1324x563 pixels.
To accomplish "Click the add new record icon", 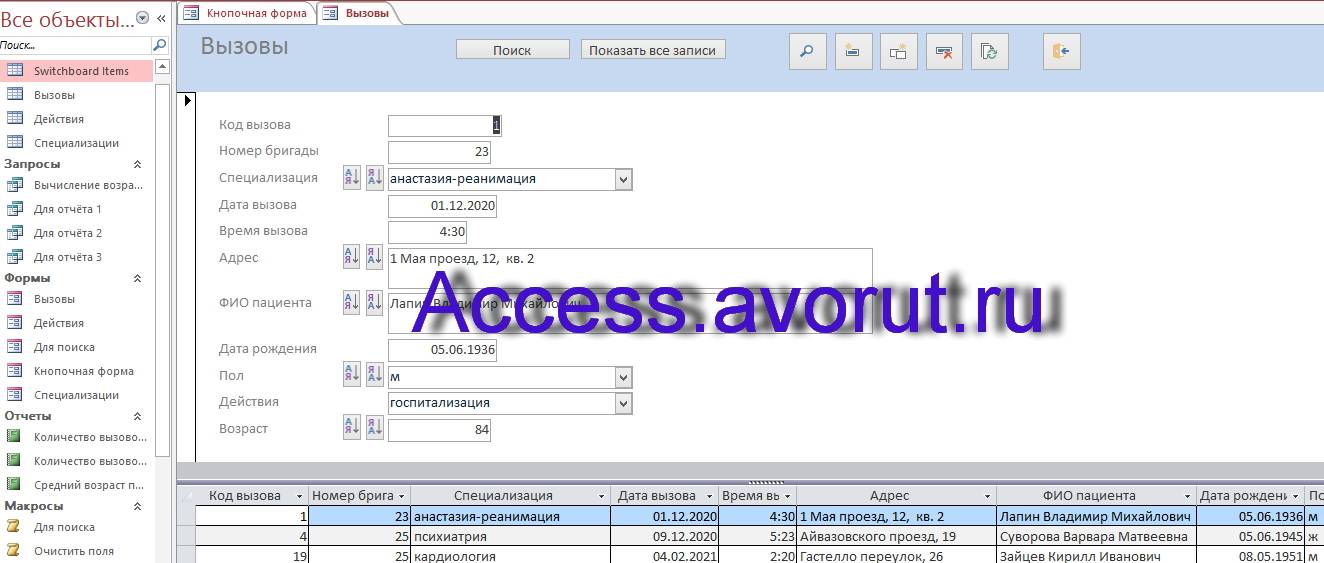I will [x=853, y=52].
